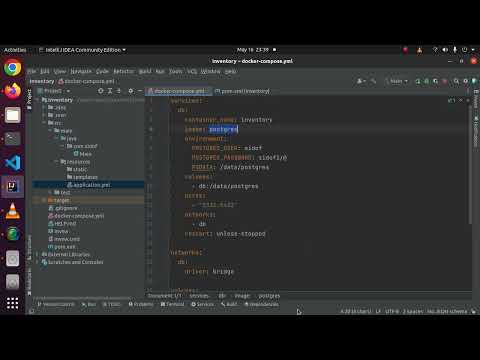Open the Run tool window
The image size is (480, 360).
89,304
